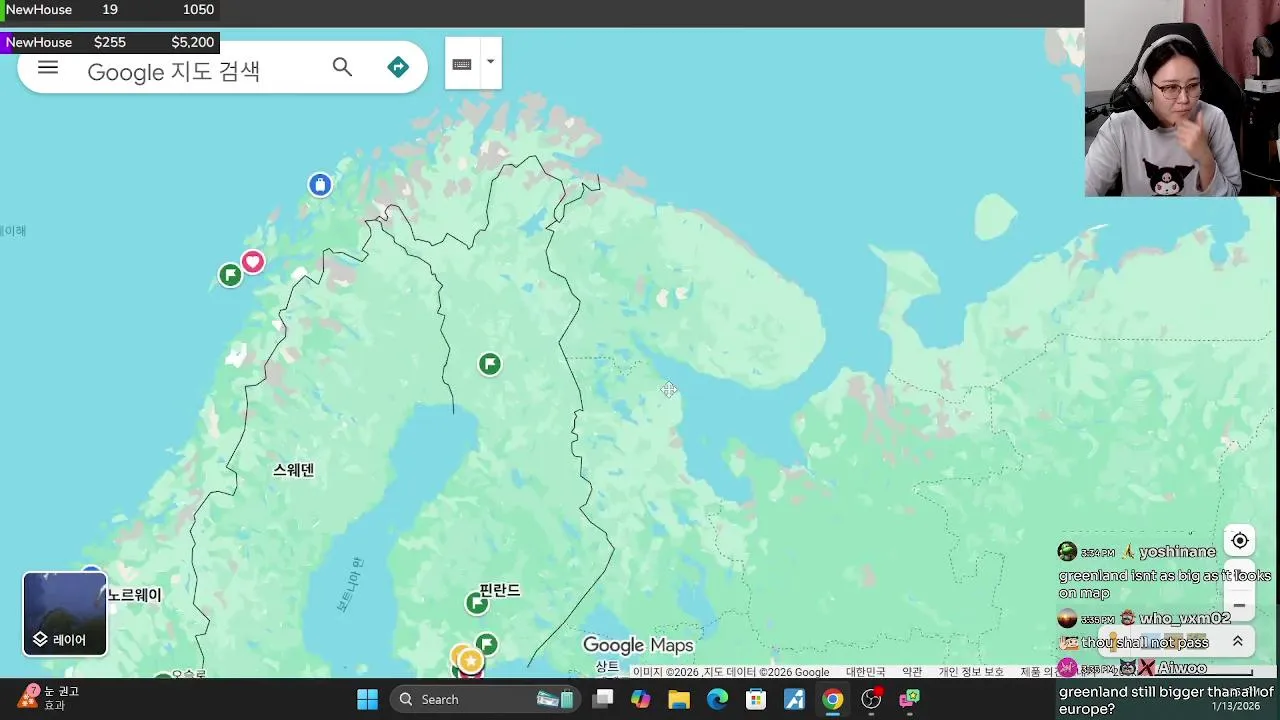Select the green flag marker in Lapland
This screenshot has height=720, width=1280.
click(x=490, y=364)
